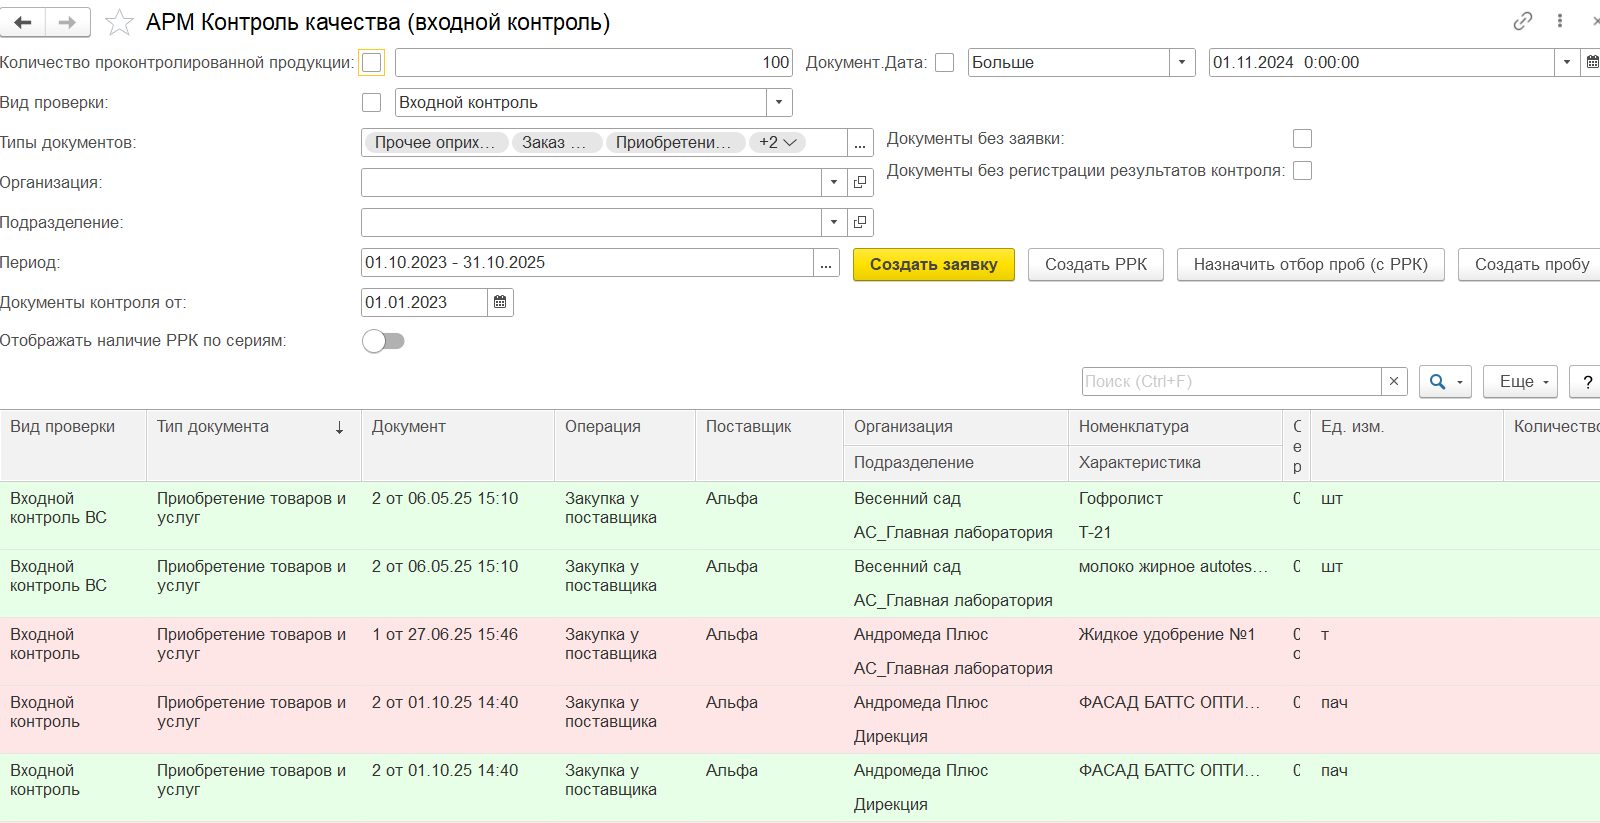Expand the search options arrow next to magnifier

(x=1460, y=381)
